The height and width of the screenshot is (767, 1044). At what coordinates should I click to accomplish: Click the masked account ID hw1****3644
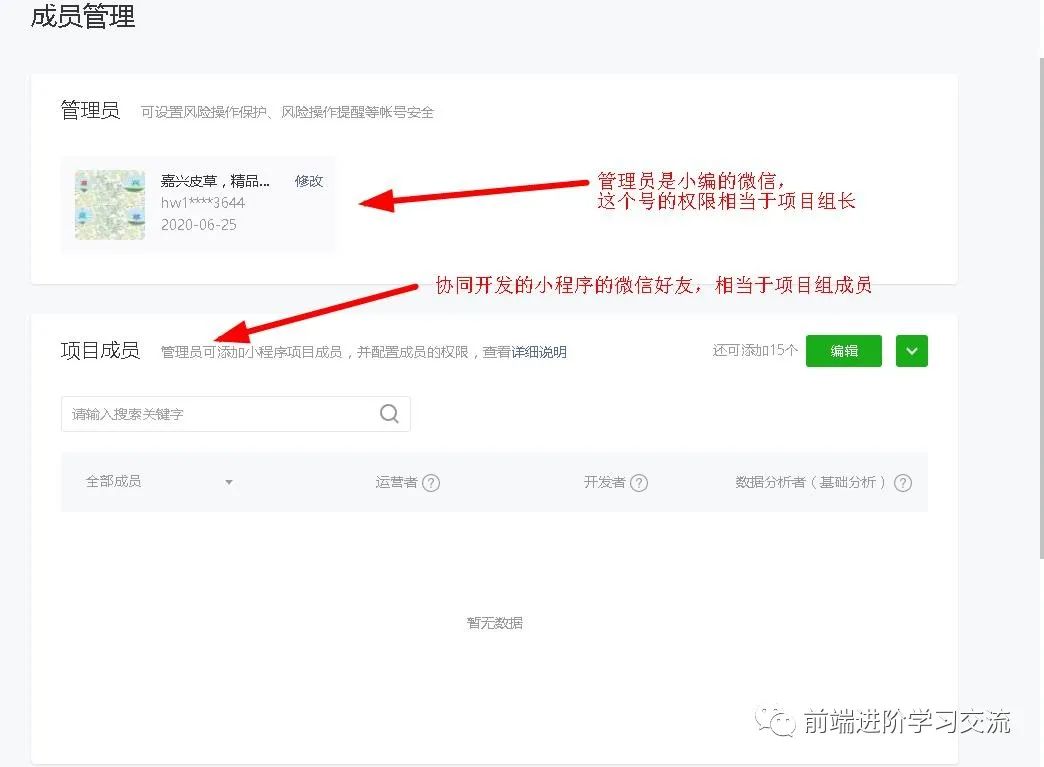pos(203,203)
